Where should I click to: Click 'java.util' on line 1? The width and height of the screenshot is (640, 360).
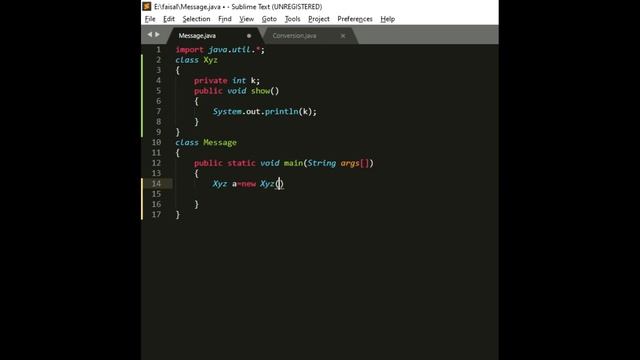[x=229, y=49]
